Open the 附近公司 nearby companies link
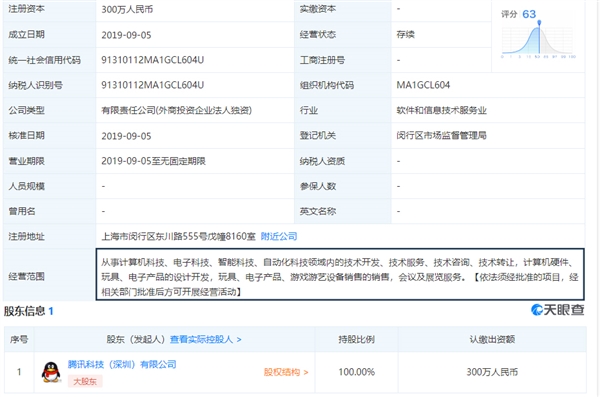The height and width of the screenshot is (397, 600). [x=279, y=236]
